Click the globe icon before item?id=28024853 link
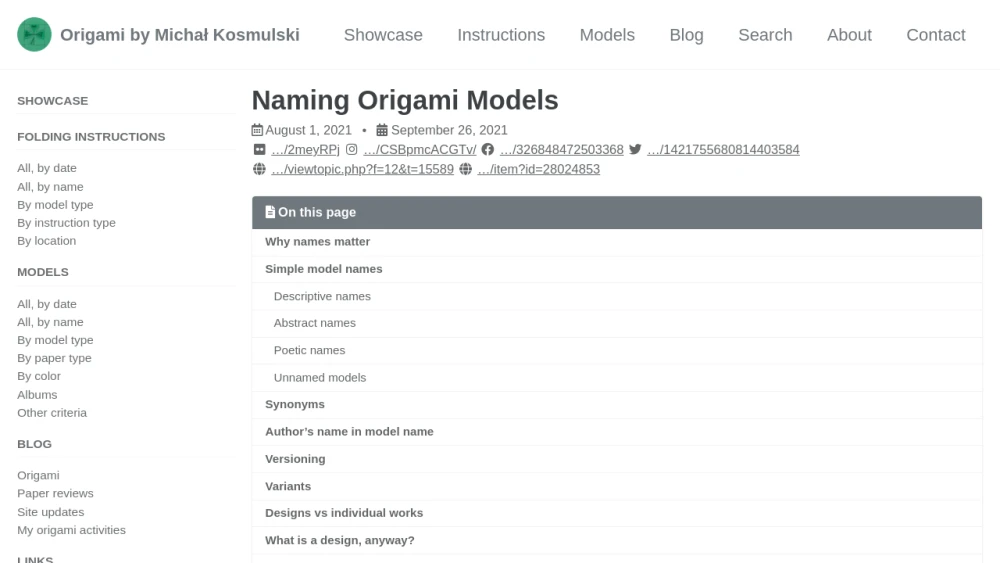1000x563 pixels. [x=466, y=170]
